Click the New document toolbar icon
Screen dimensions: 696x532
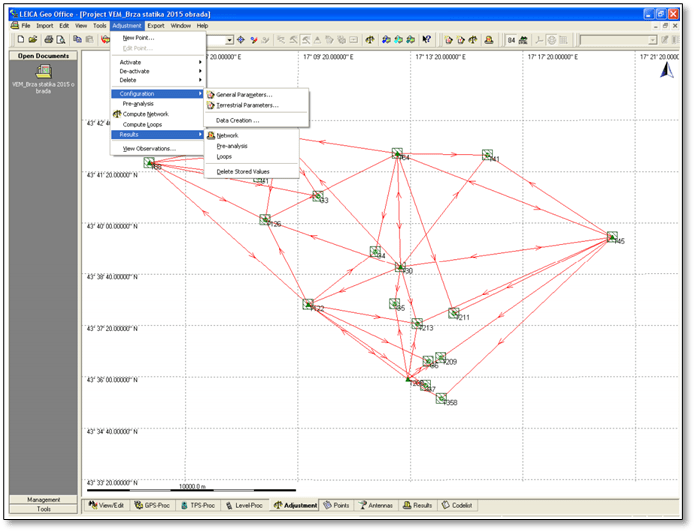[x=21, y=39]
